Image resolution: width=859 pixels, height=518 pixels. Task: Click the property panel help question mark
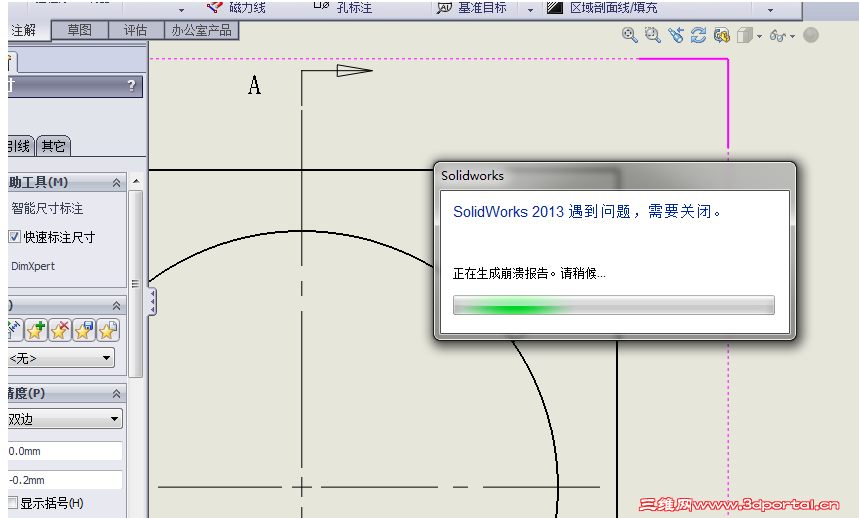tap(131, 85)
